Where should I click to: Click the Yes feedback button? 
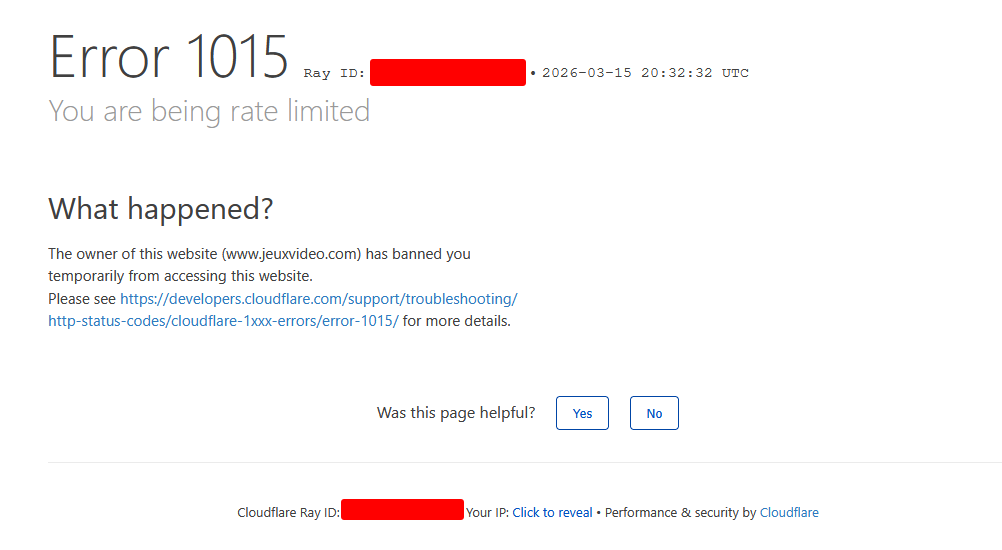(582, 413)
